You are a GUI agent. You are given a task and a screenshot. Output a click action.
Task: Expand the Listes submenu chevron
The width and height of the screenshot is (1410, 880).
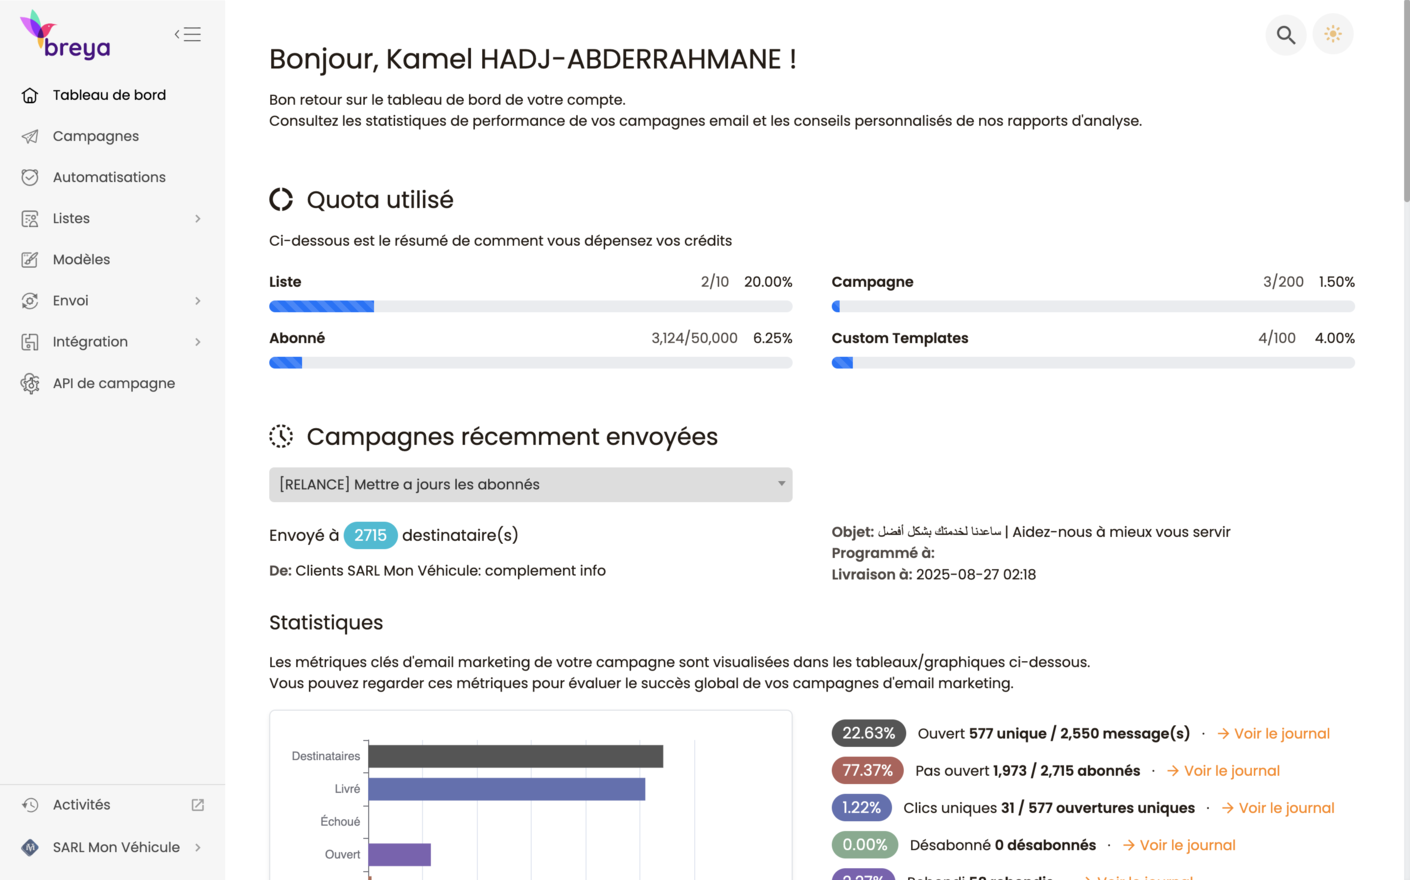pyautogui.click(x=198, y=219)
